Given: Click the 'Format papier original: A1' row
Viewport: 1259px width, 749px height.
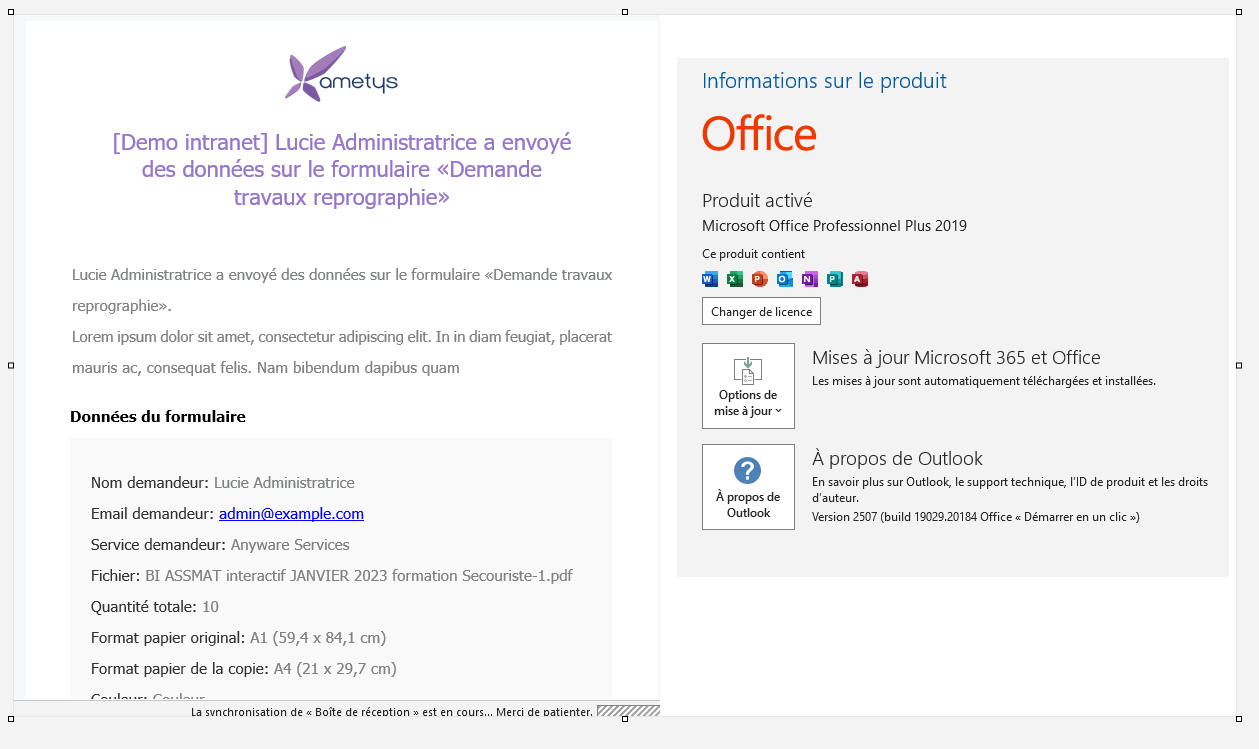Looking at the screenshot, I should (239, 638).
